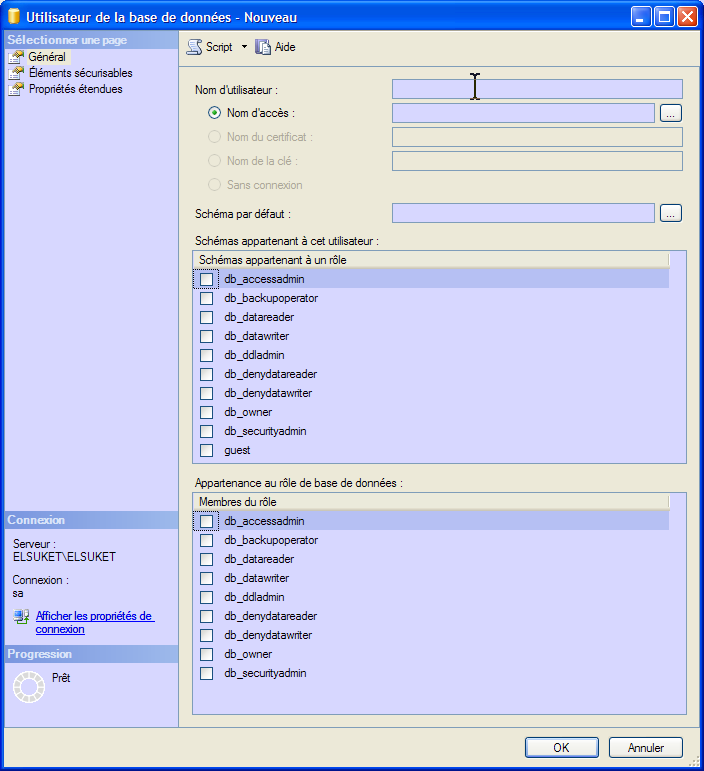This screenshot has width=704, height=771.
Task: Expand the Script dropdown arrow
Action: pyautogui.click(x=244, y=47)
